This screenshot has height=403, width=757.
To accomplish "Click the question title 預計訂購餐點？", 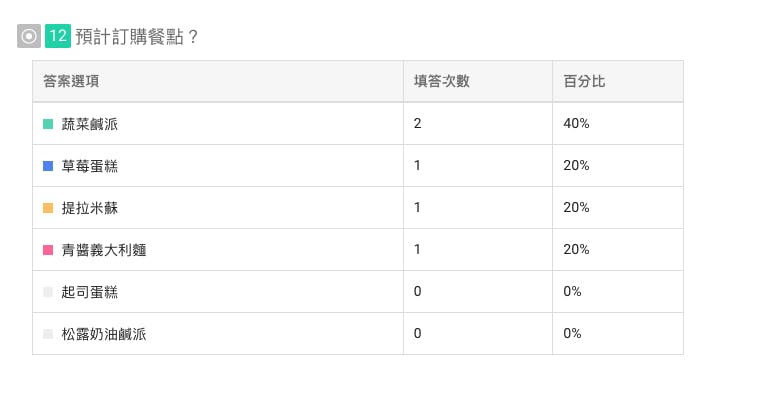I will (x=137, y=37).
